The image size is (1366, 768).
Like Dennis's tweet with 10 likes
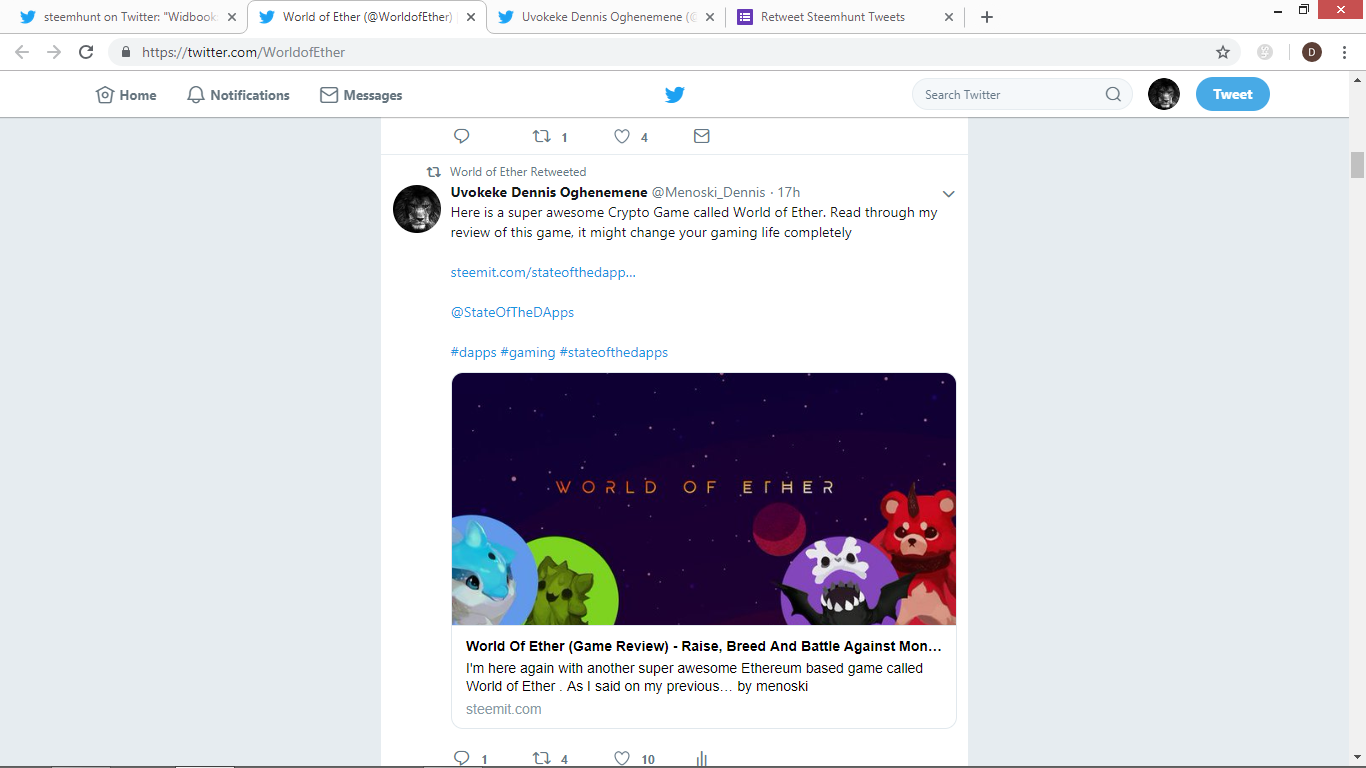tap(634, 759)
